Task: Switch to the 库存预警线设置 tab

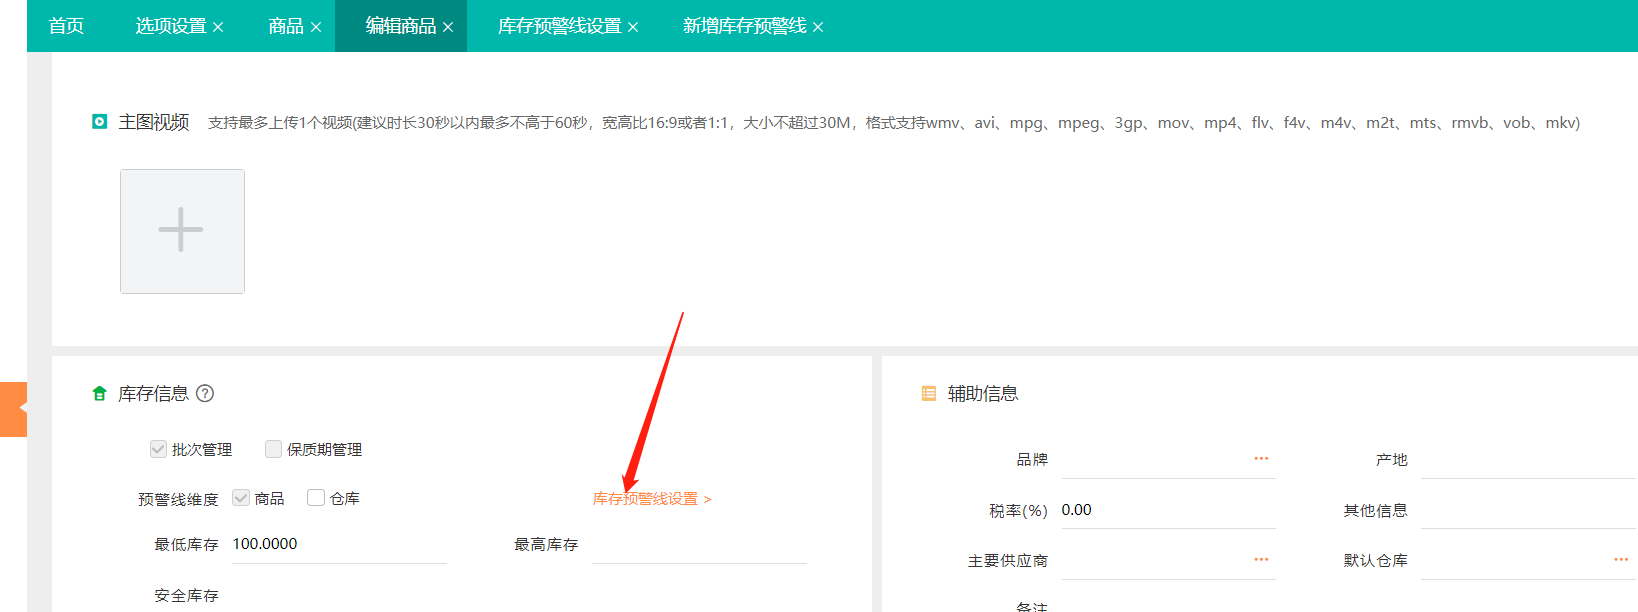Action: pos(559,26)
